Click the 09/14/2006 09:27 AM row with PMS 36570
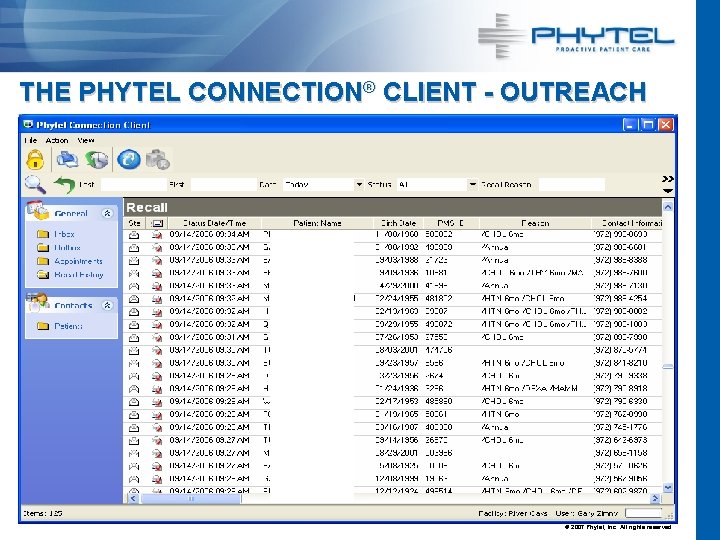The width and height of the screenshot is (720, 540). click(x=393, y=440)
